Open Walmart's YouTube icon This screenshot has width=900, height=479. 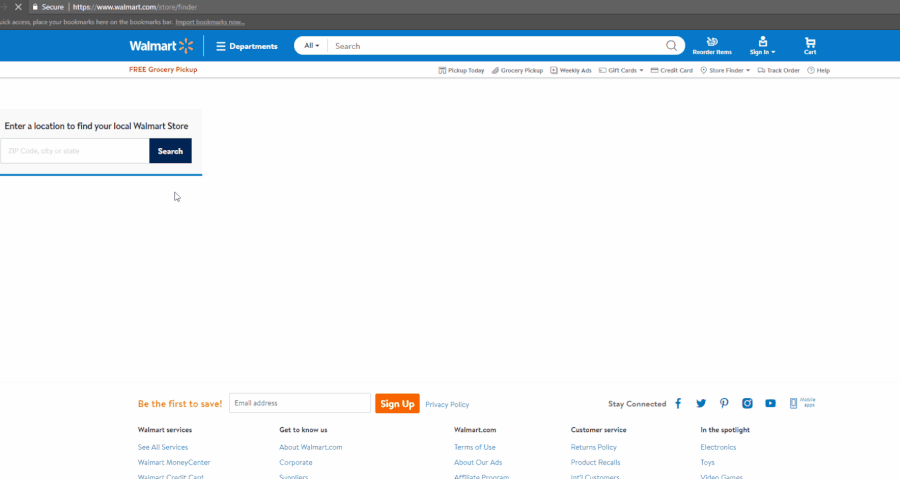click(x=770, y=403)
